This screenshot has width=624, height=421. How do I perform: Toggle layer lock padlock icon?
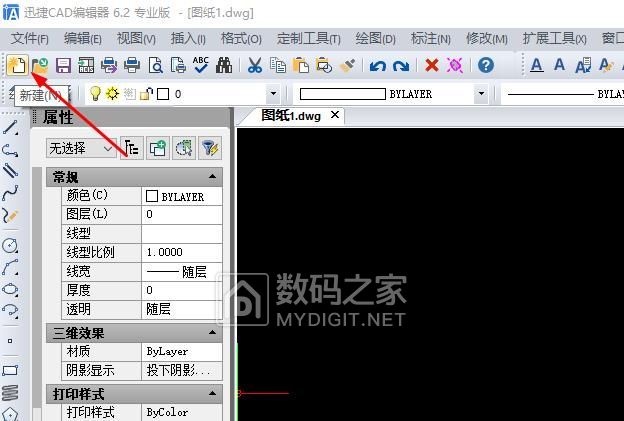pyautogui.click(x=146, y=94)
